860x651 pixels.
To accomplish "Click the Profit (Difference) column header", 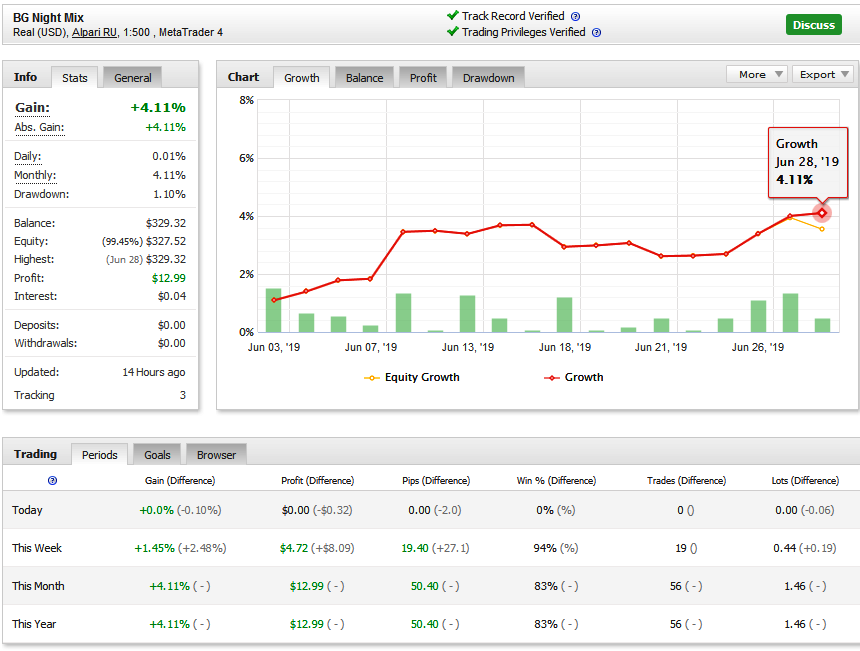I will [318, 480].
